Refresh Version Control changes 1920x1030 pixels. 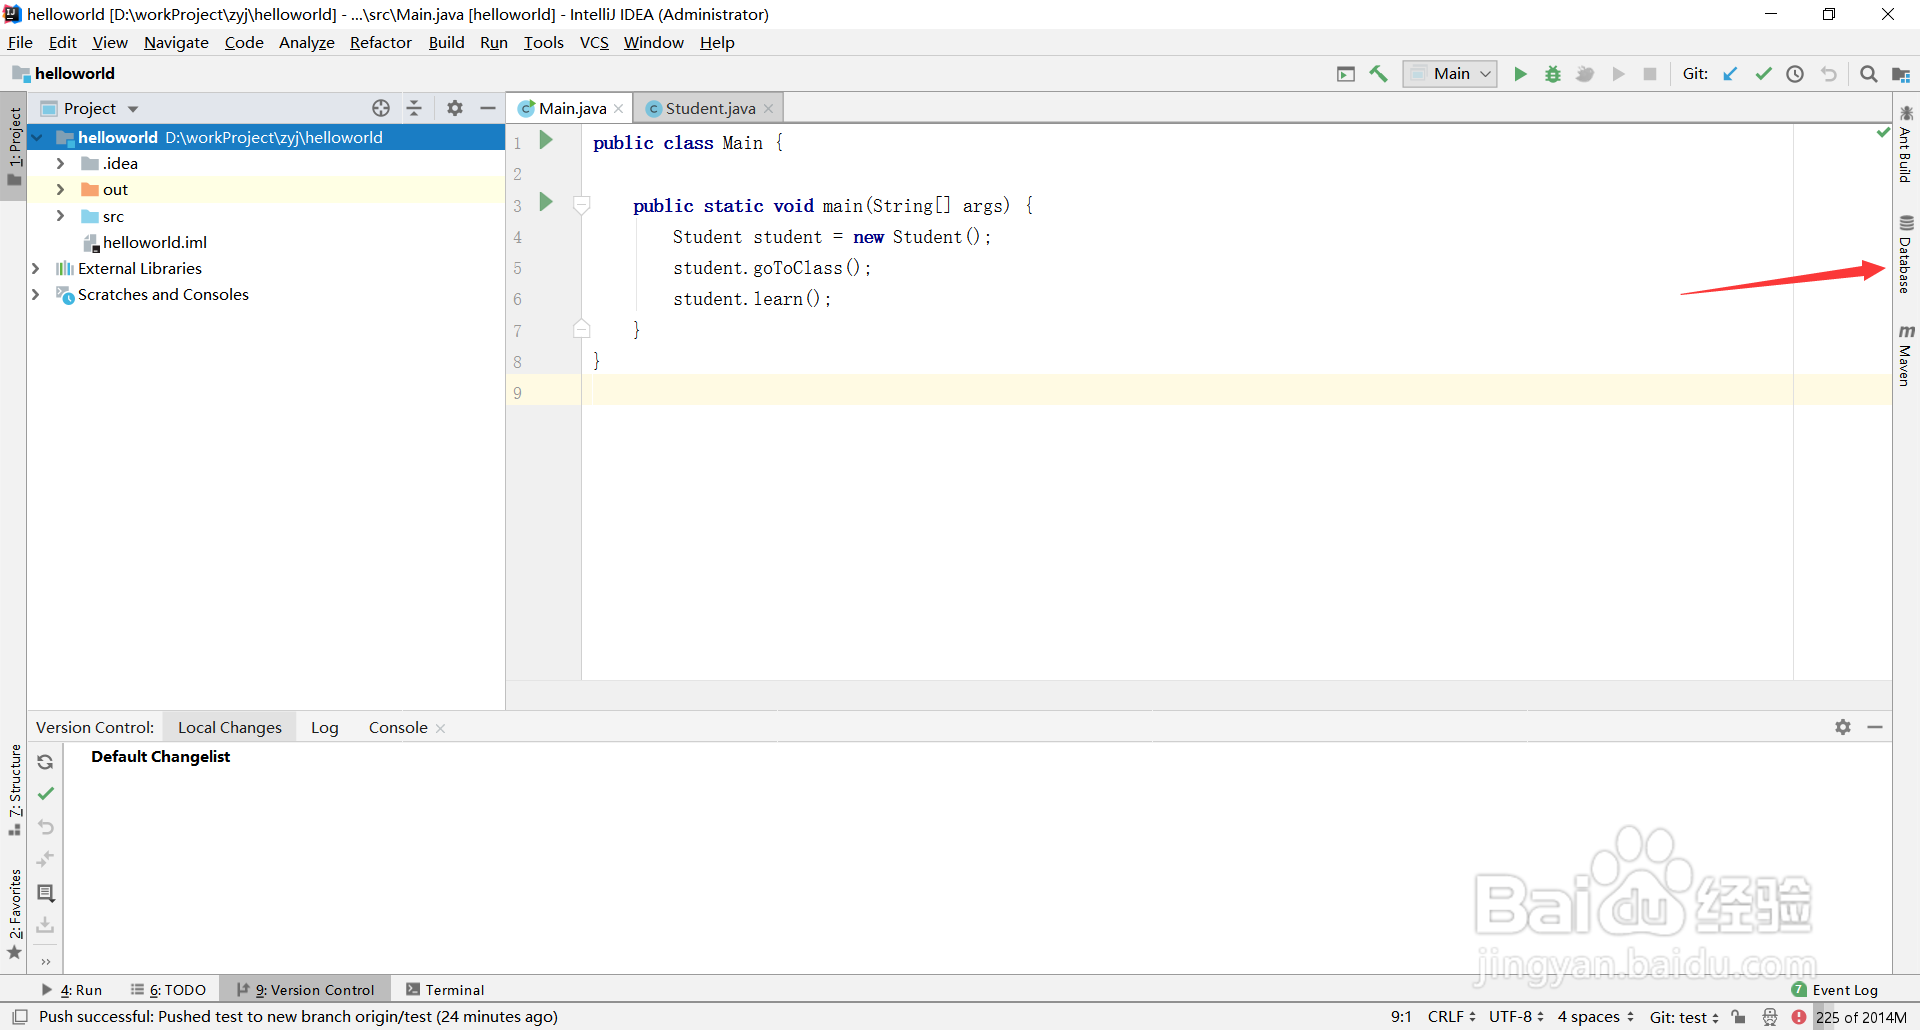pos(45,762)
